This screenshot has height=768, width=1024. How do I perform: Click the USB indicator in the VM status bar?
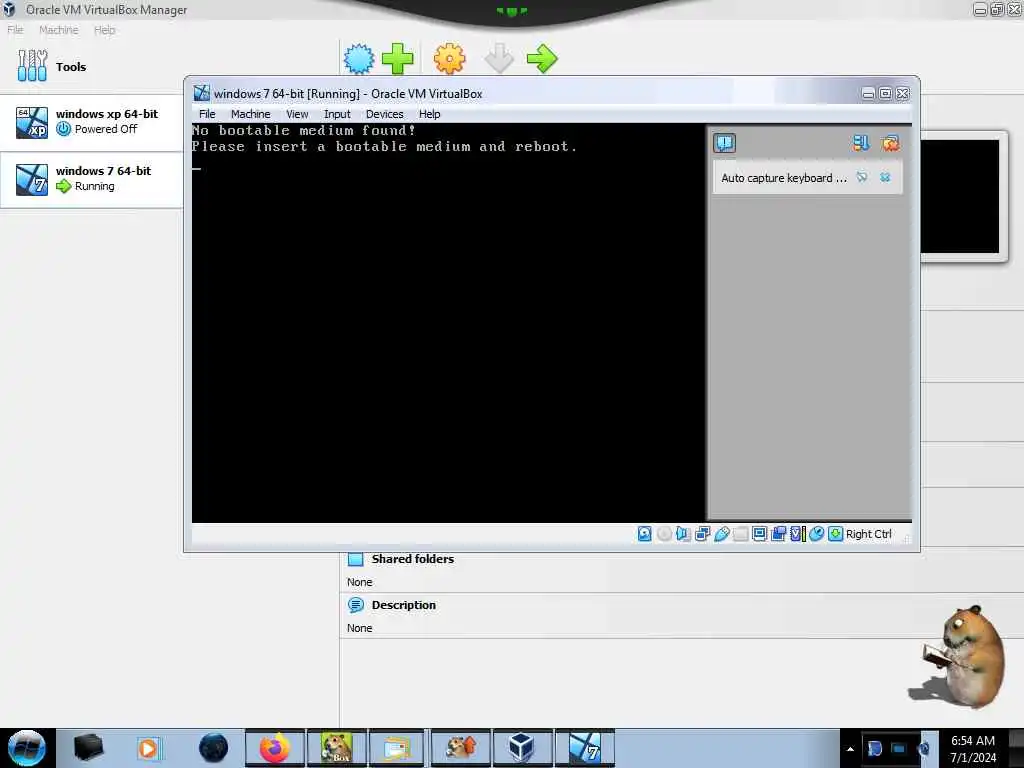point(722,534)
